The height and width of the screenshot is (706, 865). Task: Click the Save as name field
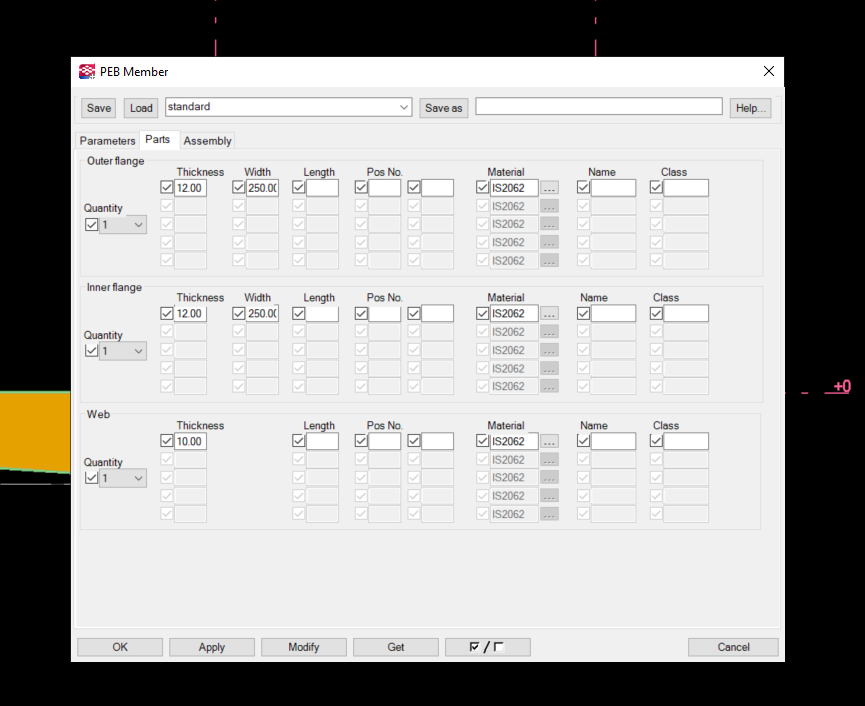599,106
